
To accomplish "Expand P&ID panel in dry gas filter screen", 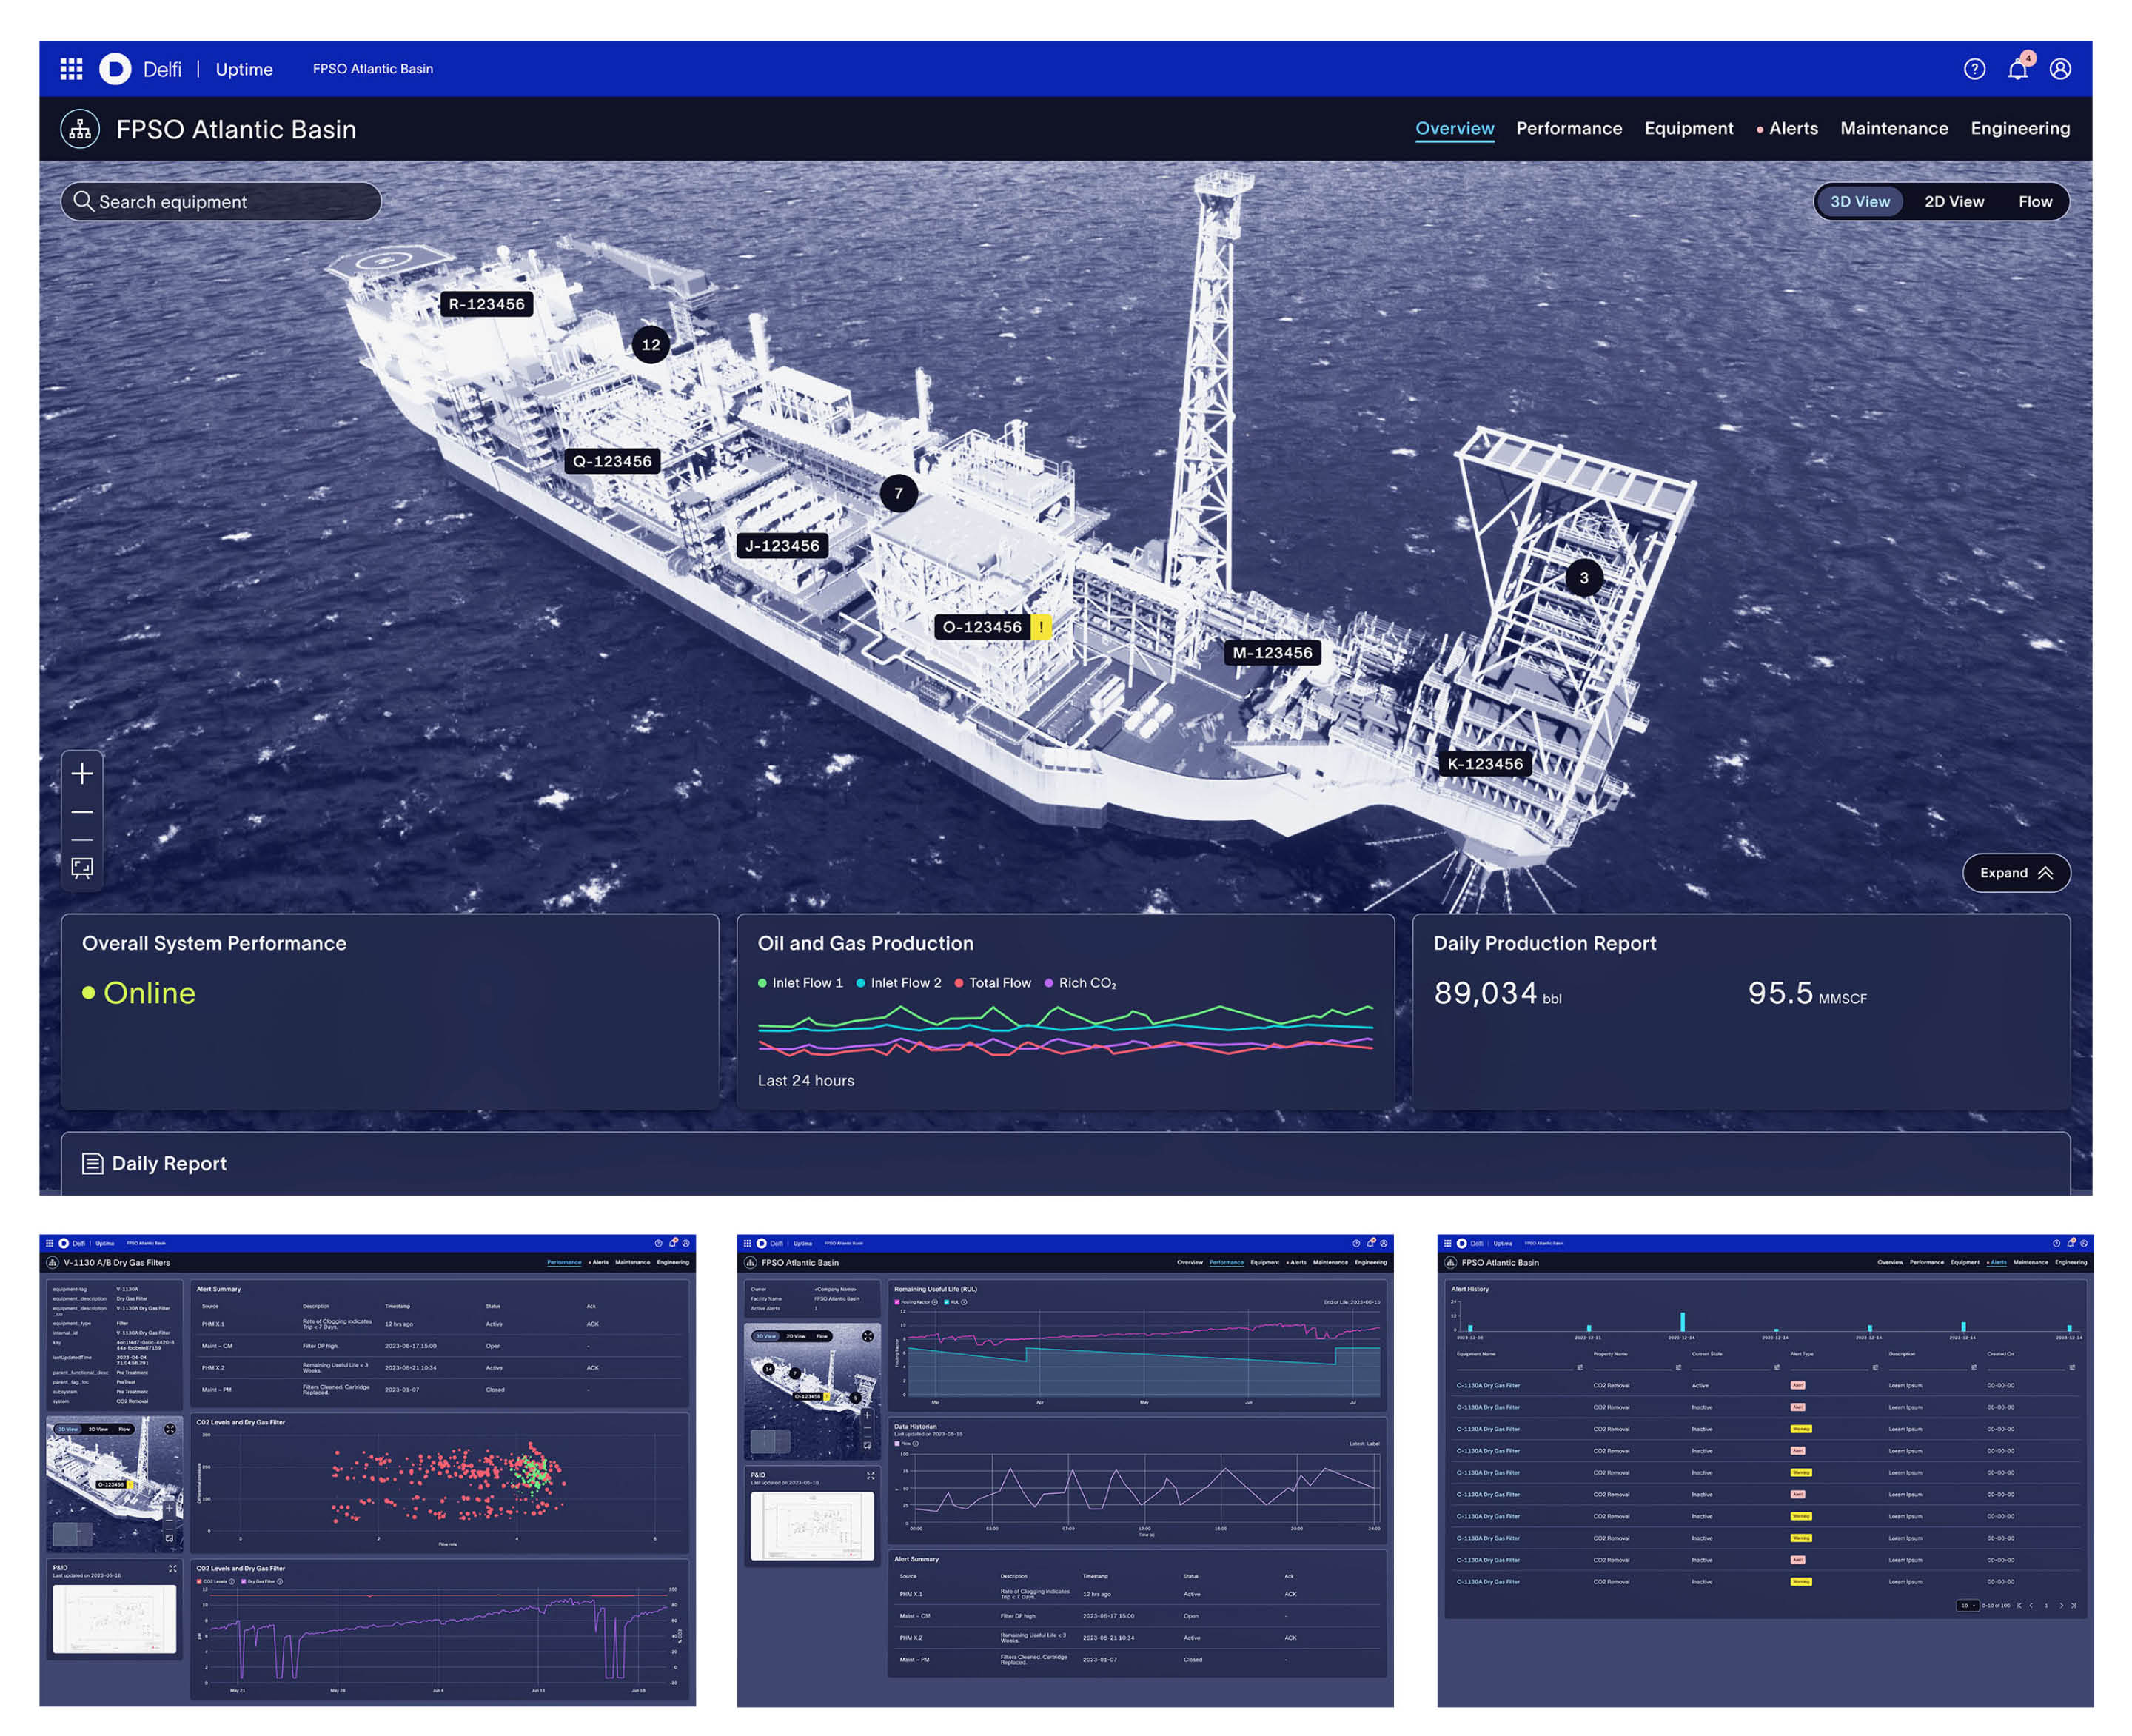I will (172, 1568).
